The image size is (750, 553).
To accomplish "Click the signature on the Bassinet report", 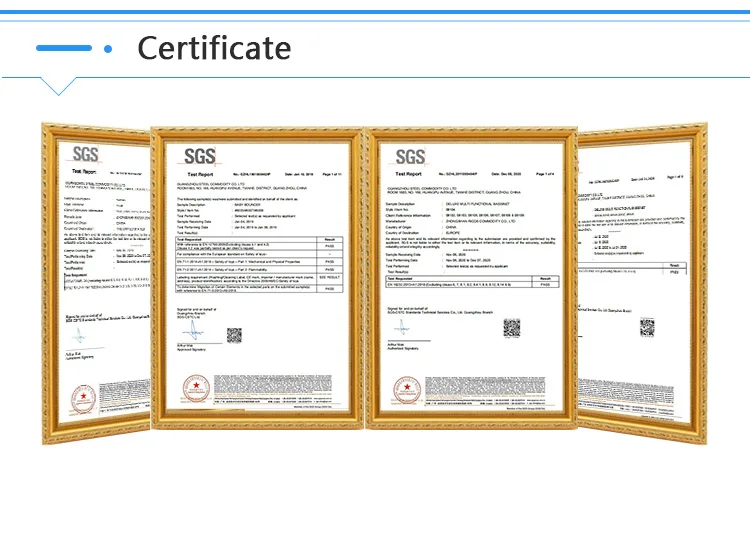I will [402, 328].
